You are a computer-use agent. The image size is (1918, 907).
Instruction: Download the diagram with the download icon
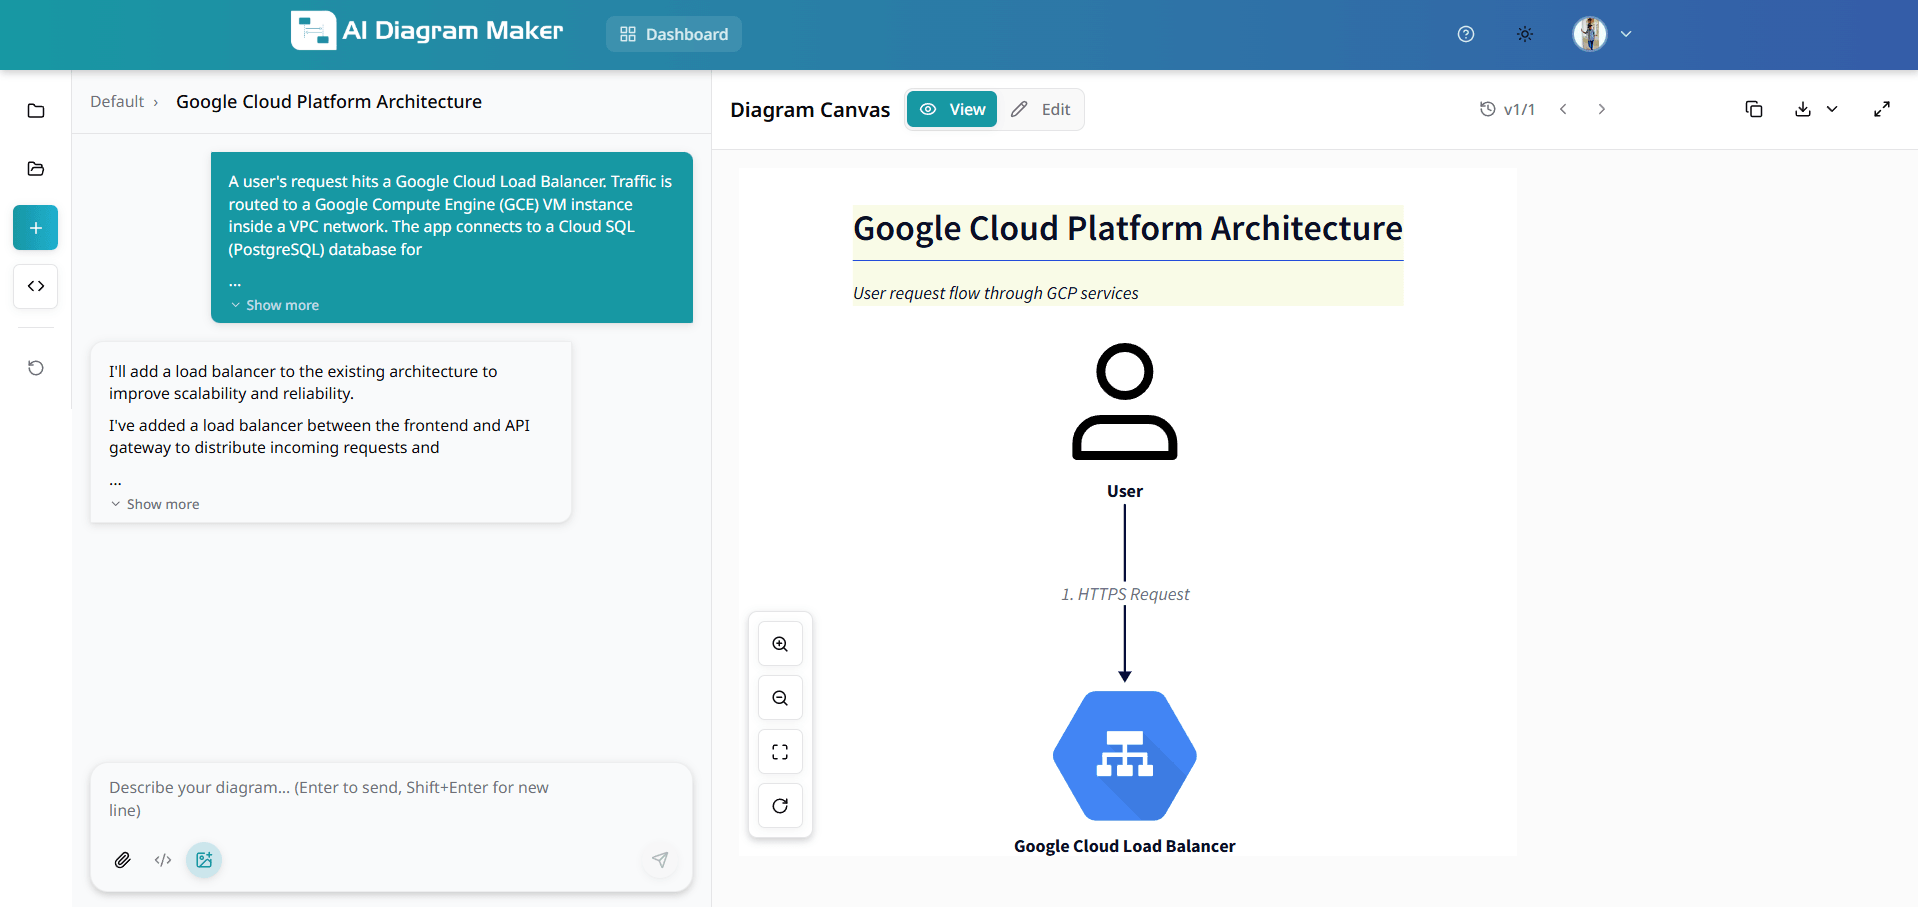coord(1803,109)
